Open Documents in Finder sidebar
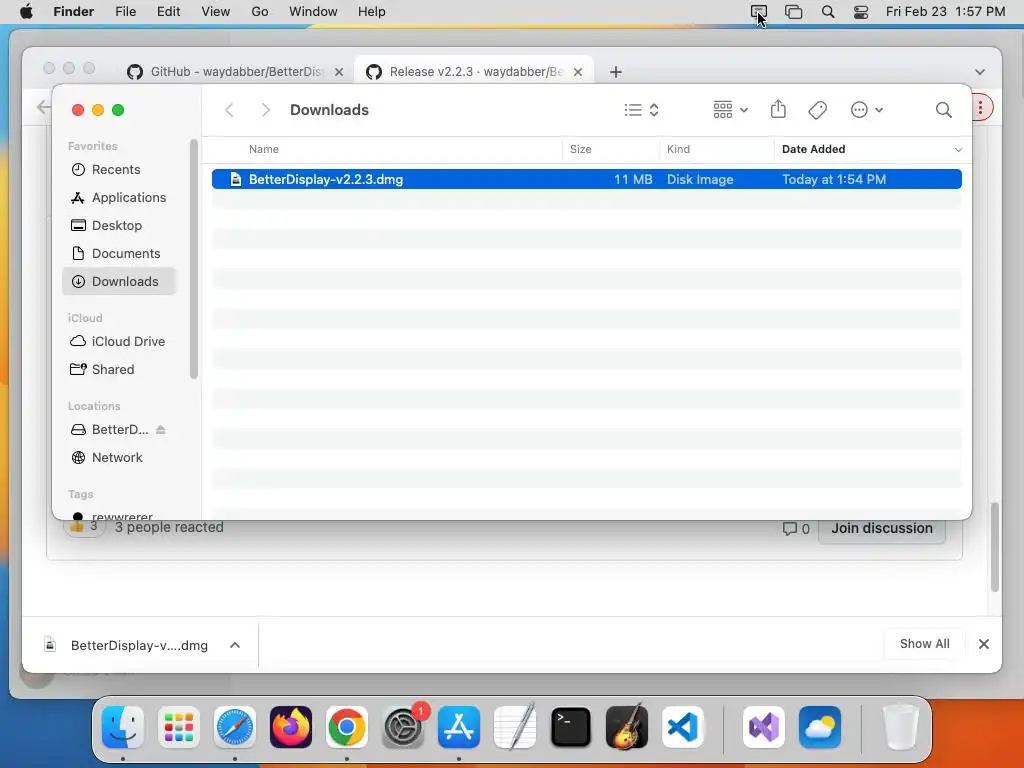This screenshot has width=1024, height=768. click(x=120, y=254)
